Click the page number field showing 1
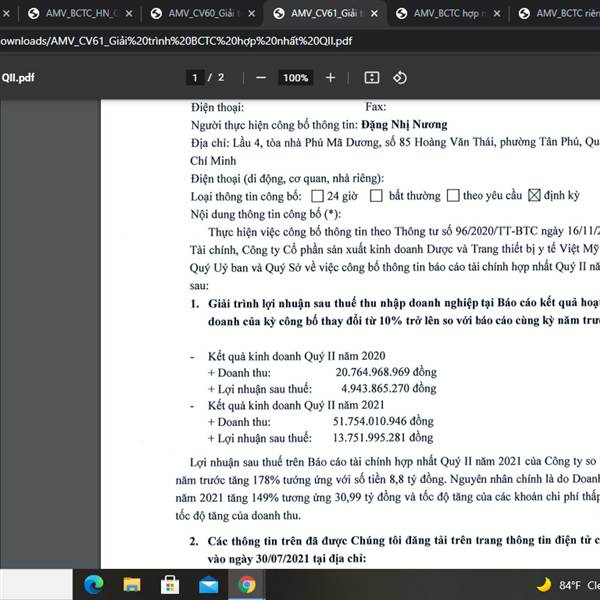Viewport: 600px width, 600px height. 195,78
